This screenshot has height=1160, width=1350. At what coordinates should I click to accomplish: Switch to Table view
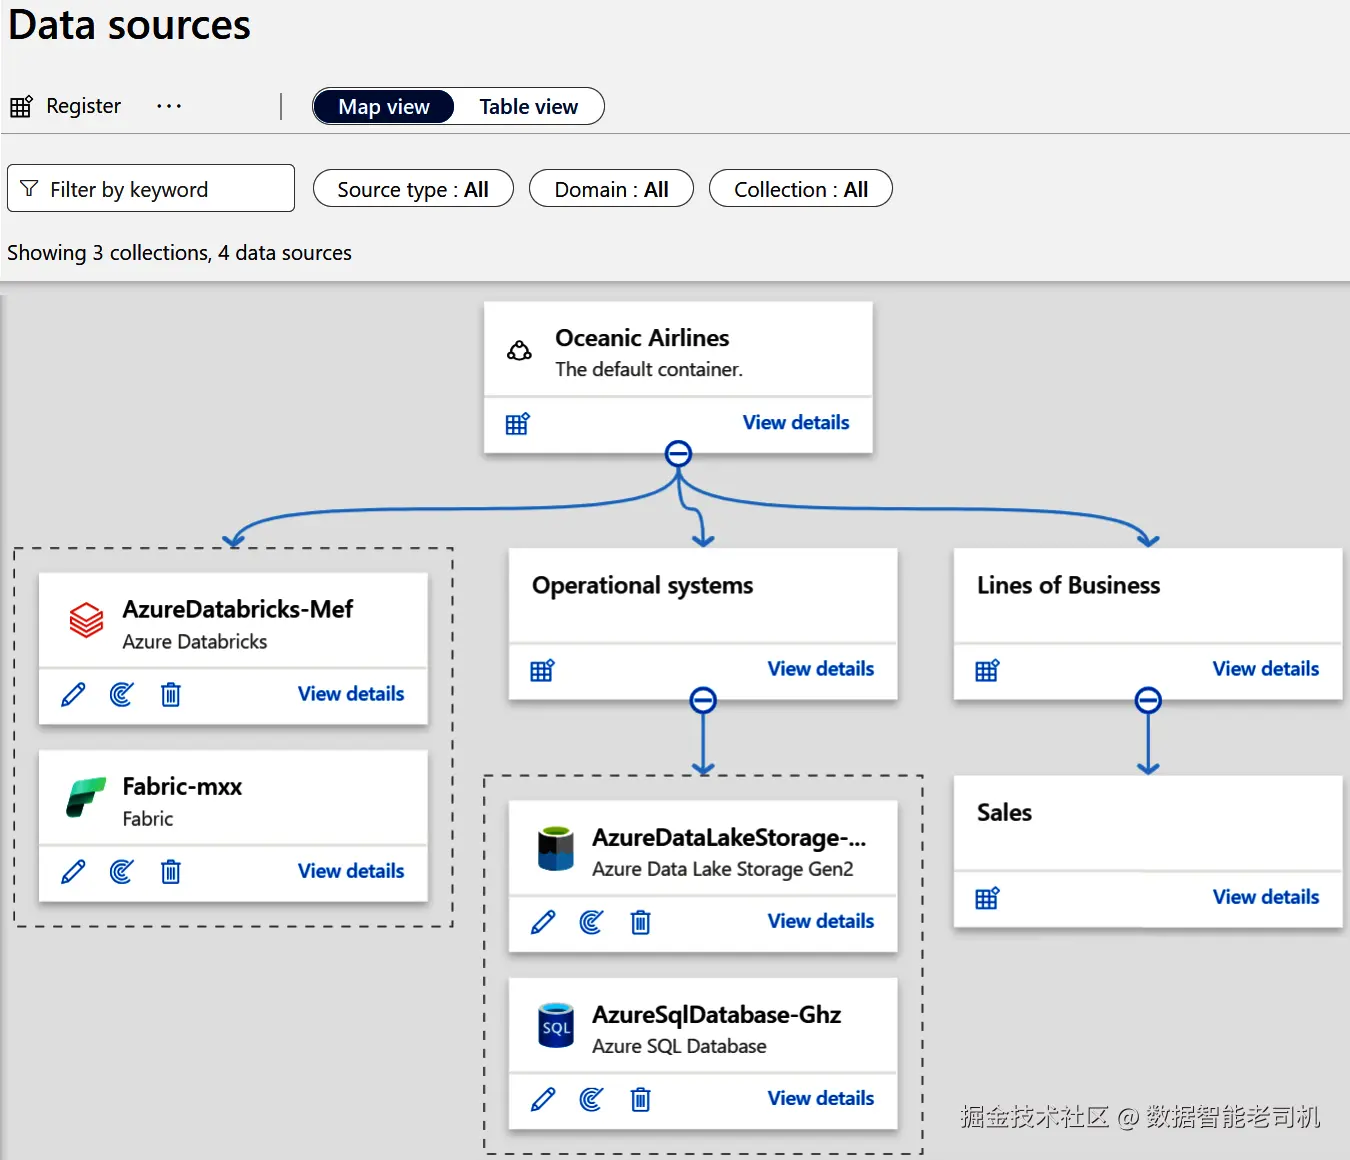tap(528, 107)
